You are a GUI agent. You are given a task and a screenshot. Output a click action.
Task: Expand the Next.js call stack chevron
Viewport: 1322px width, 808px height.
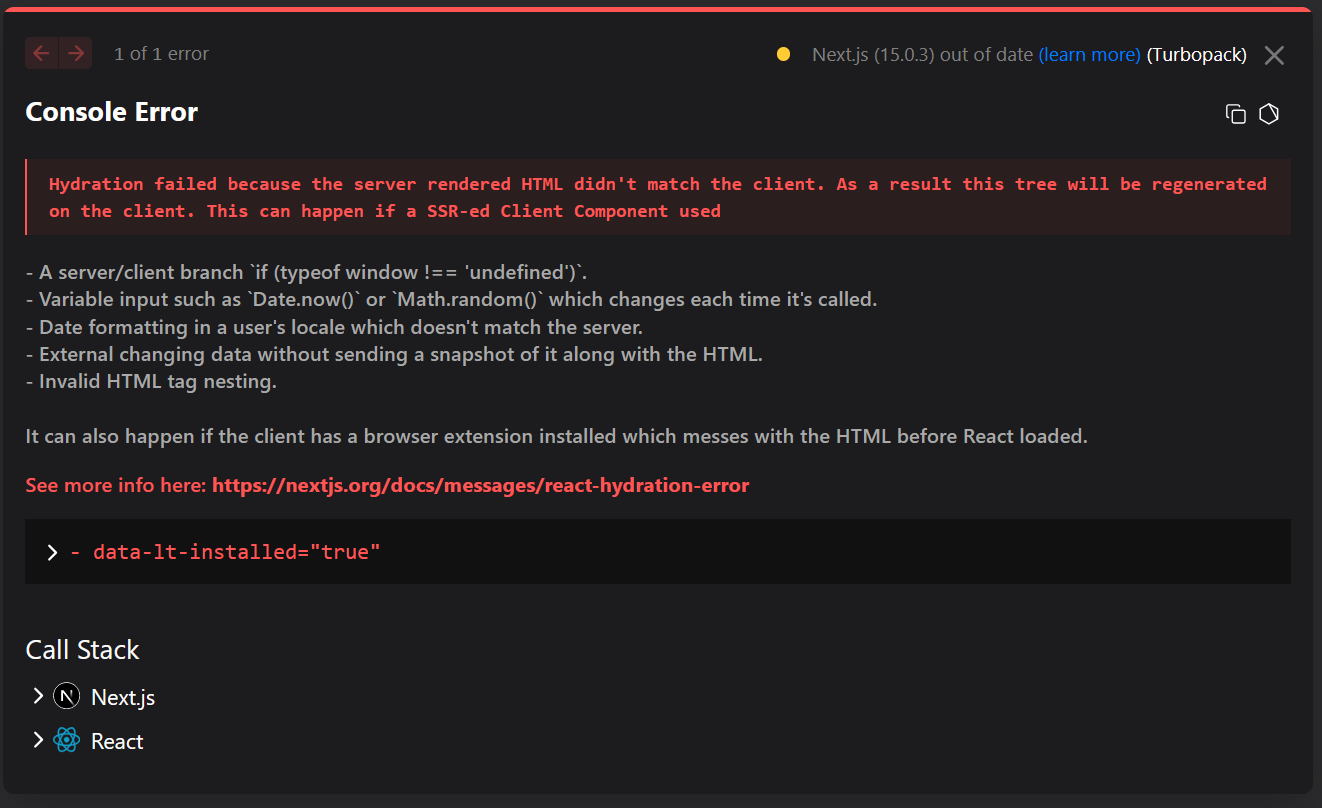[x=38, y=696]
